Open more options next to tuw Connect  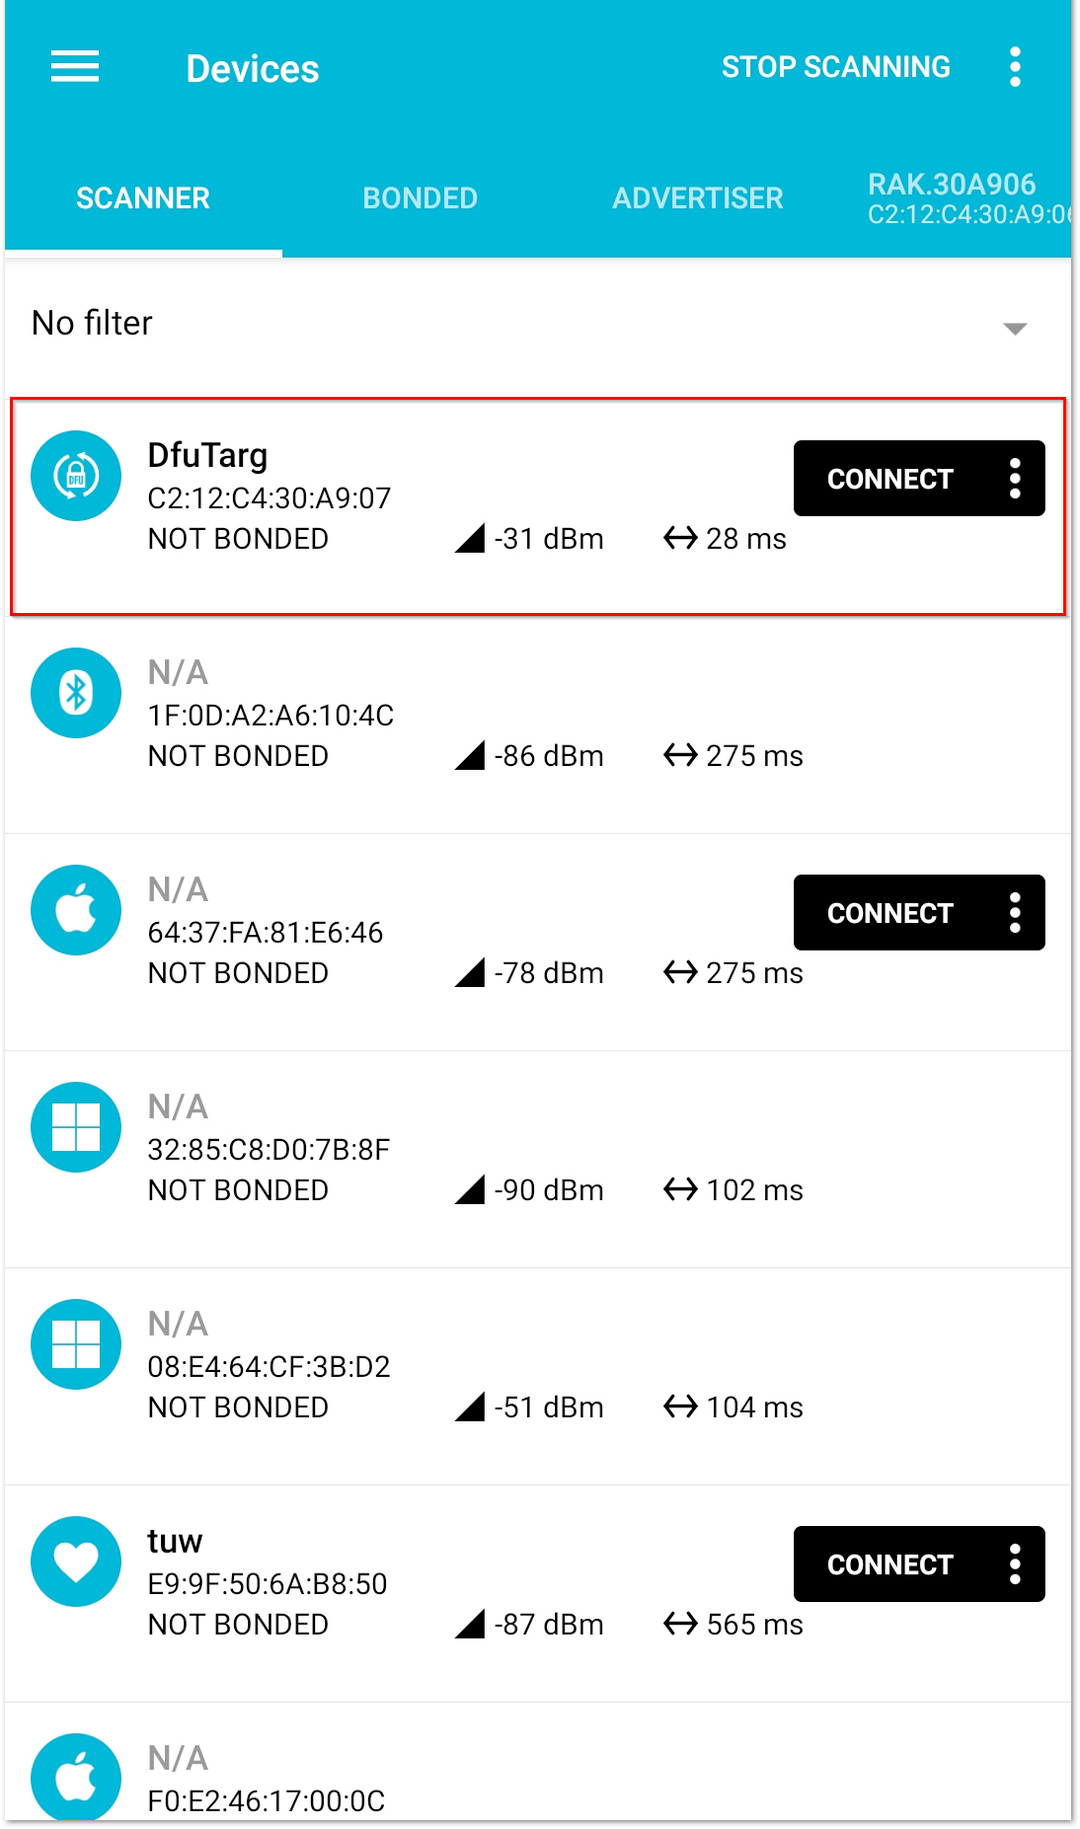1015,1564
